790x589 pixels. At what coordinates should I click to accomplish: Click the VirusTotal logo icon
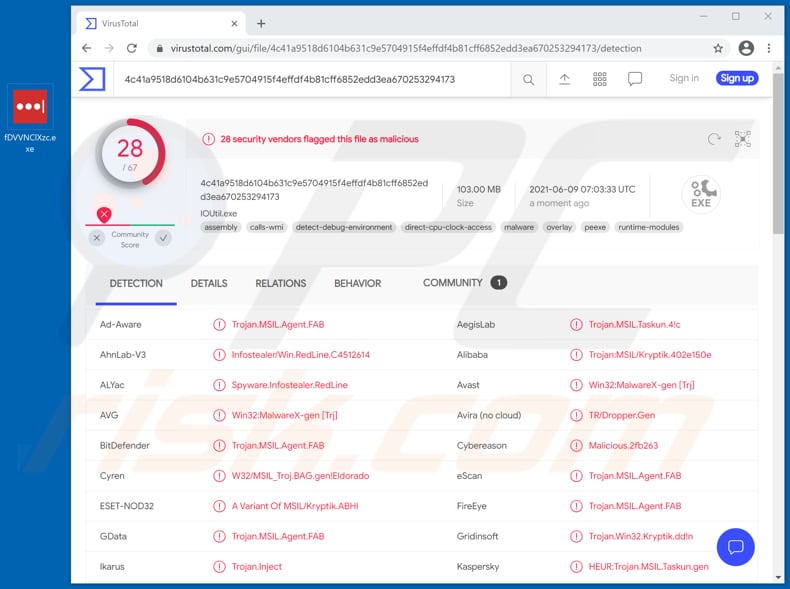click(92, 79)
